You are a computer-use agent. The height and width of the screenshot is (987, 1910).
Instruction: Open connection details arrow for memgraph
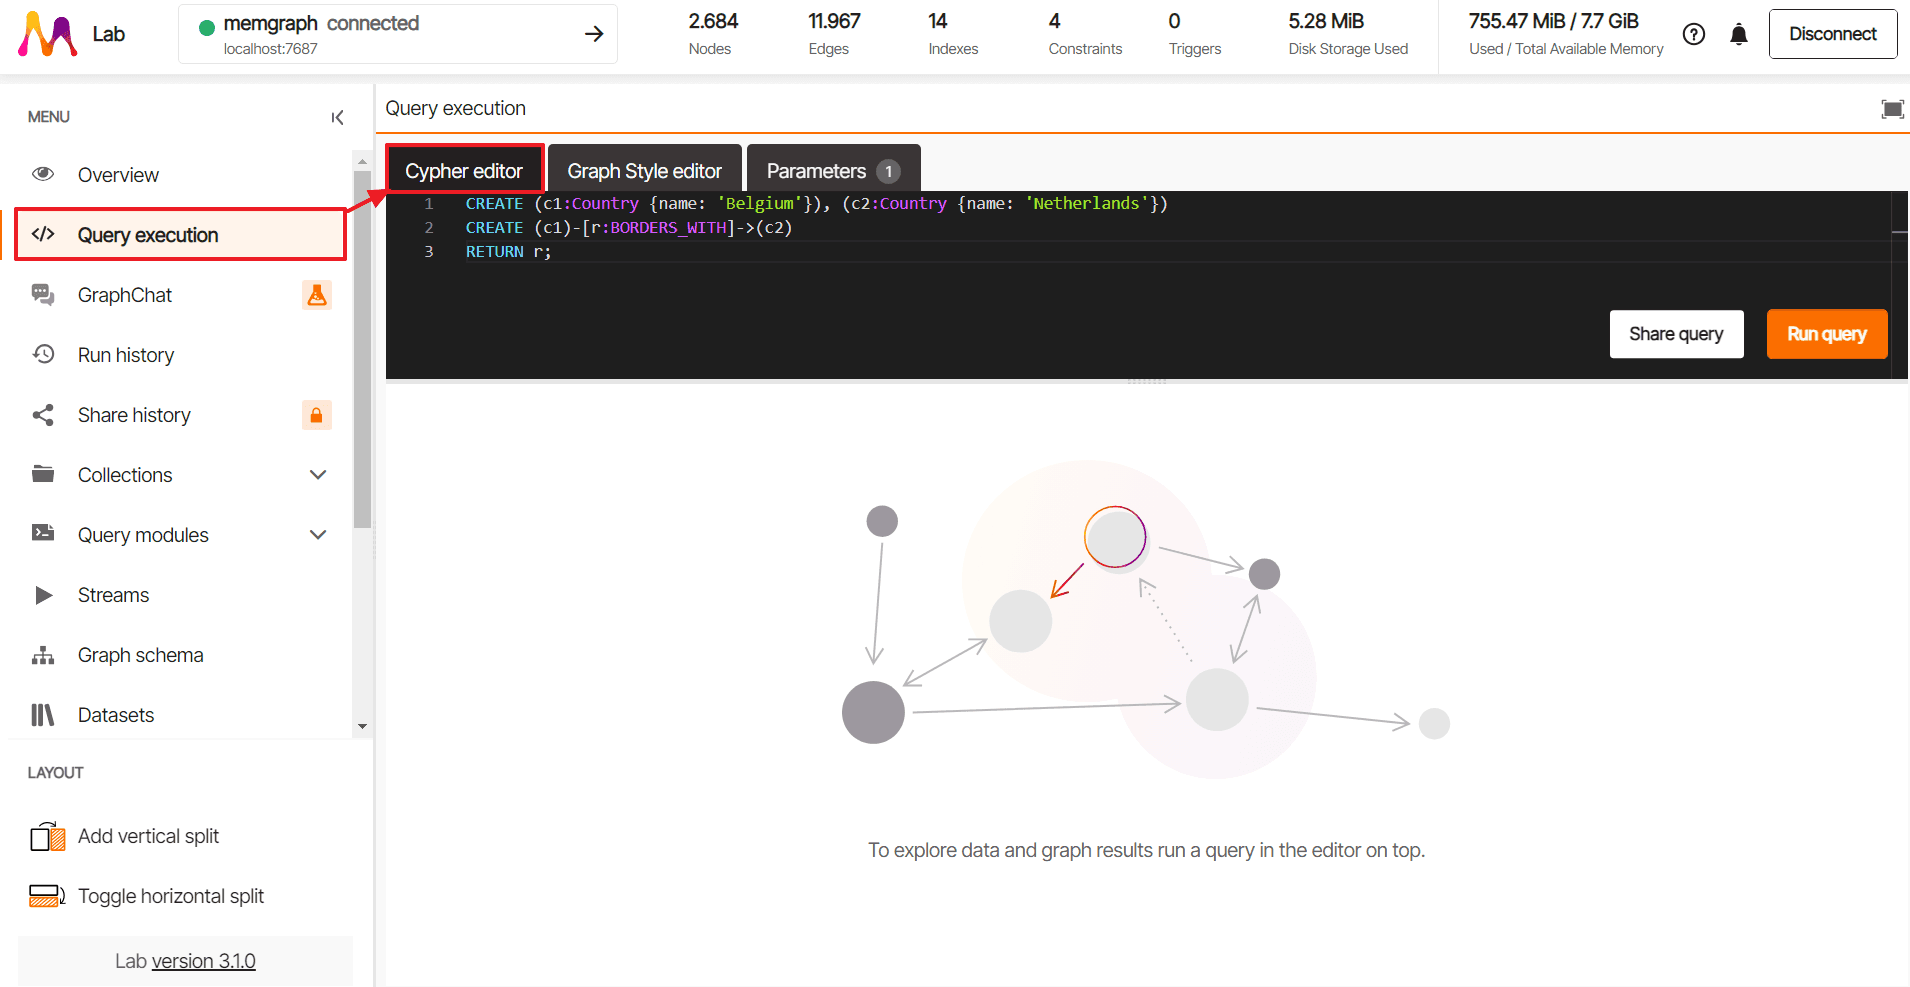594,34
